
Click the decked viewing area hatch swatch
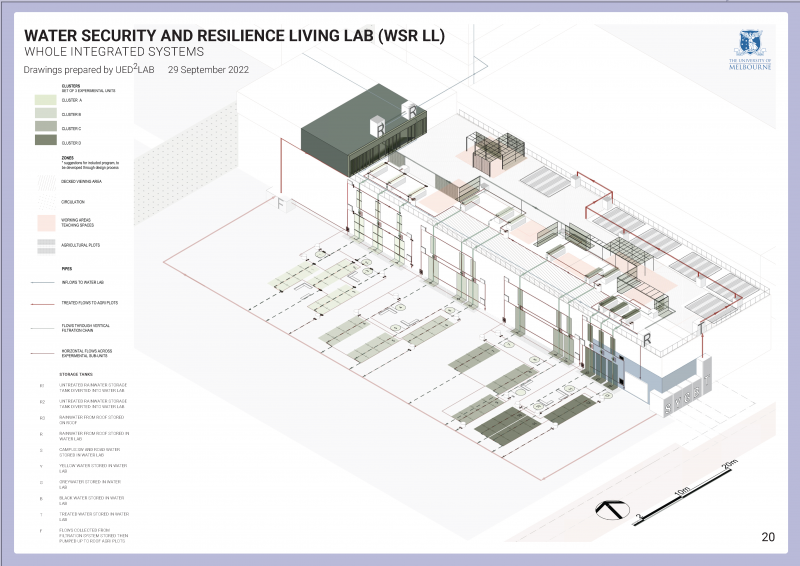tap(46, 182)
